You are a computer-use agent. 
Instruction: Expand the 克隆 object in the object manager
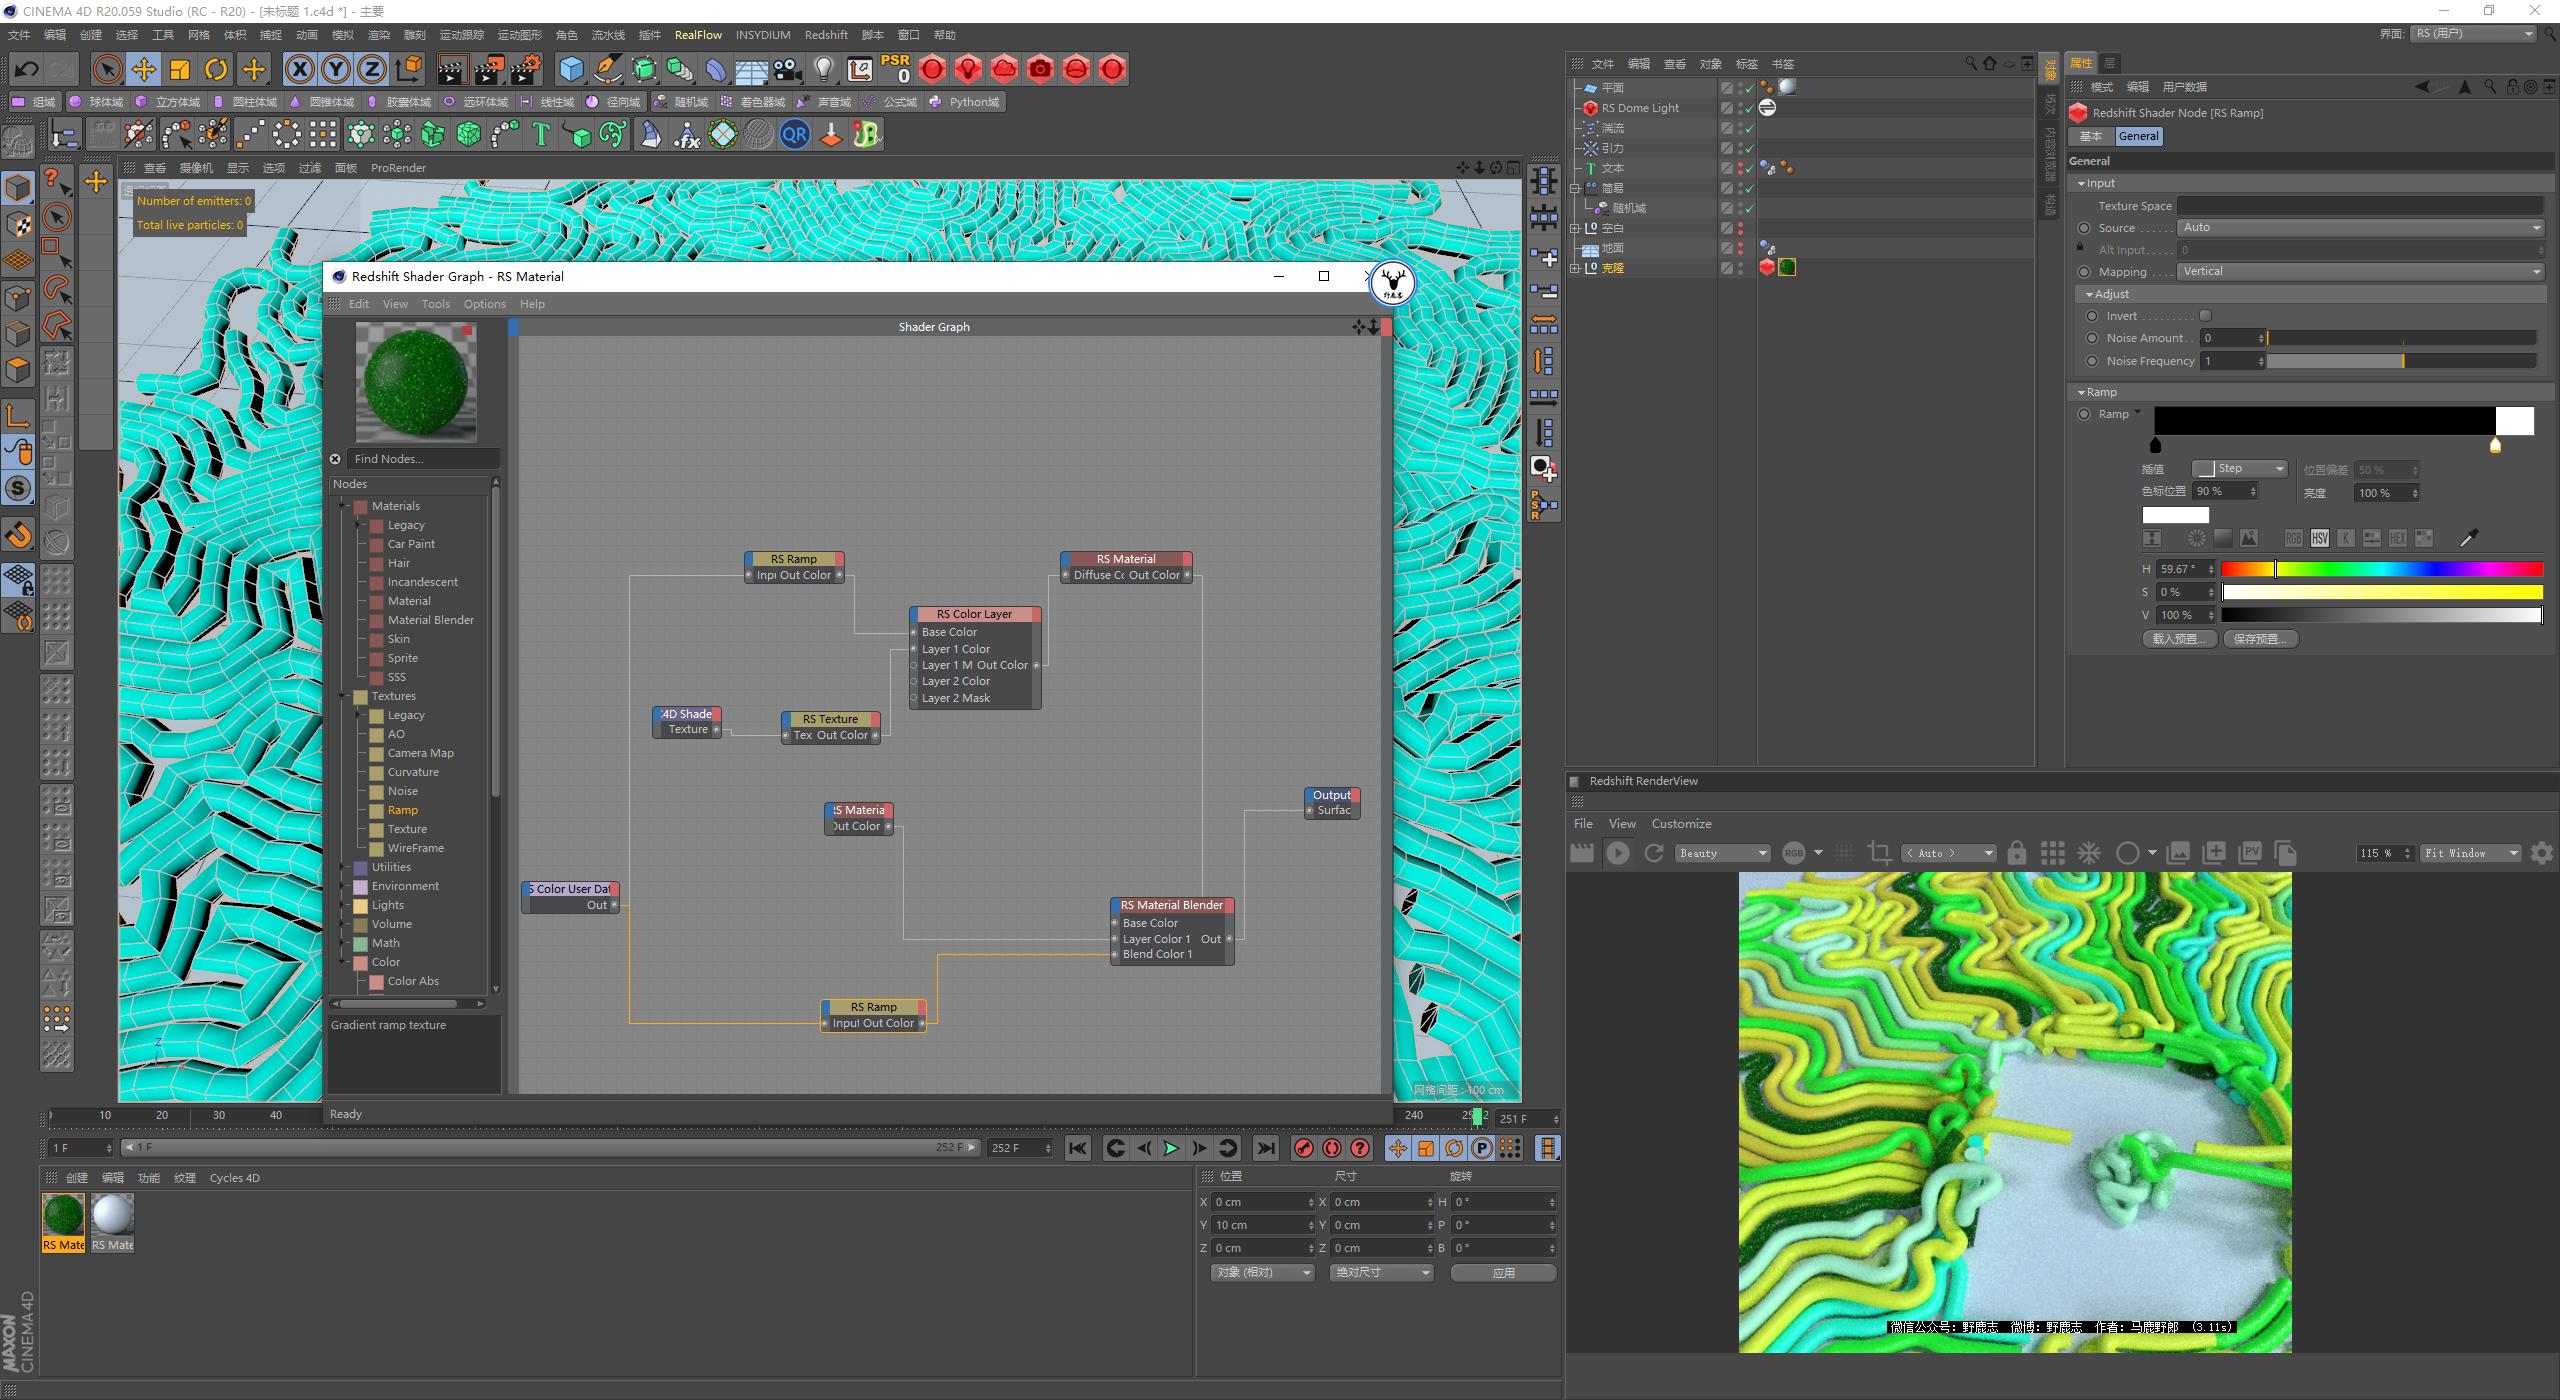pyautogui.click(x=1576, y=267)
